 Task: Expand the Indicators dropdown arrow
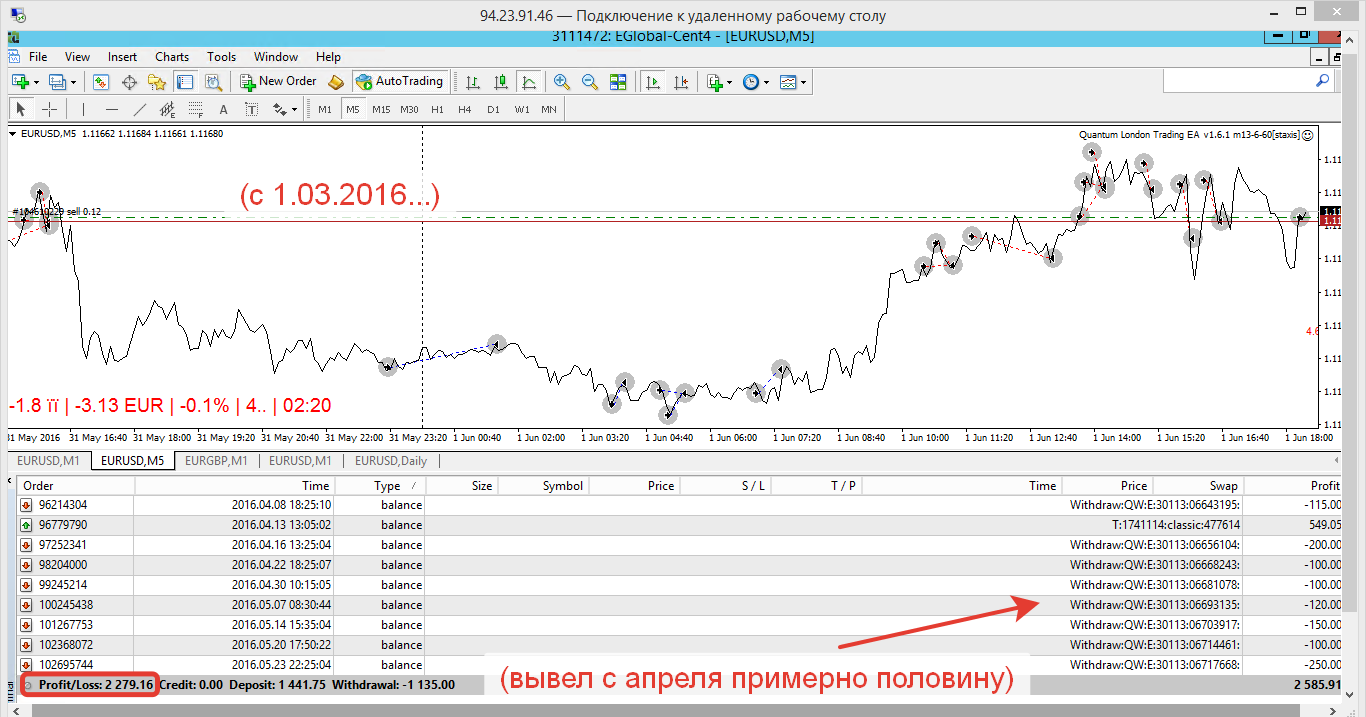click(x=730, y=82)
